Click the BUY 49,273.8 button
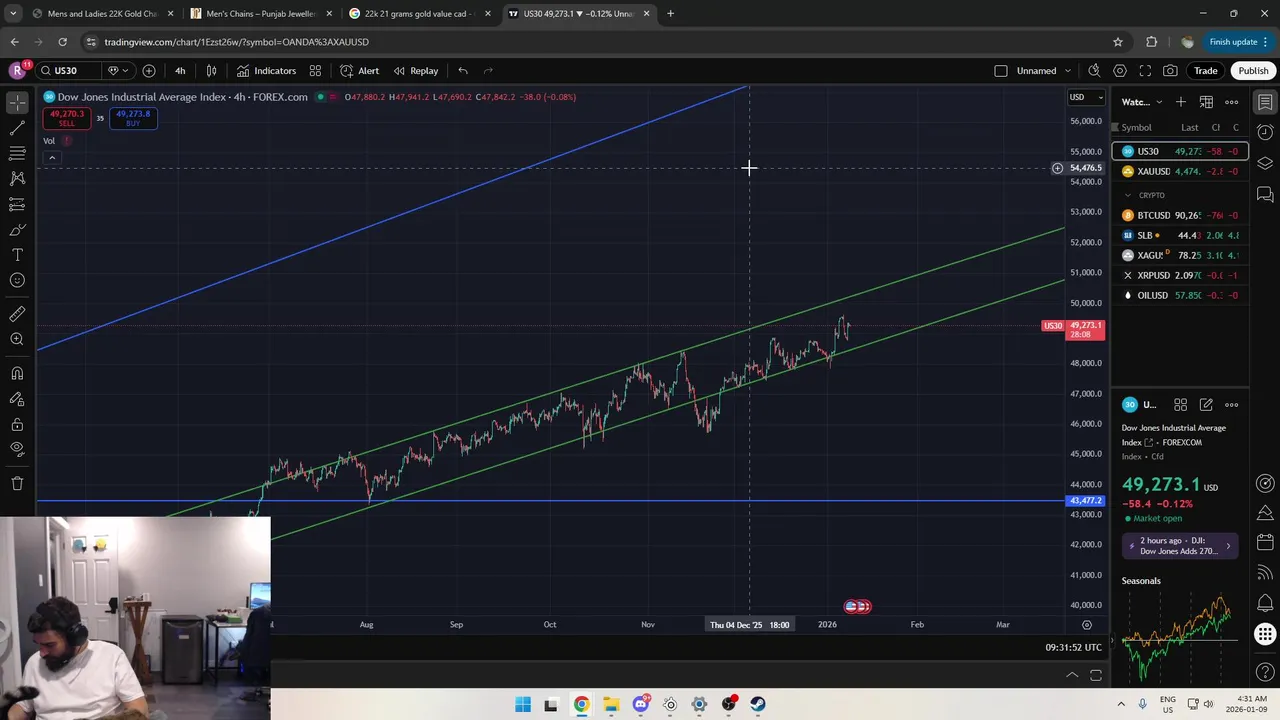This screenshot has width=1280, height=720. coord(133,118)
